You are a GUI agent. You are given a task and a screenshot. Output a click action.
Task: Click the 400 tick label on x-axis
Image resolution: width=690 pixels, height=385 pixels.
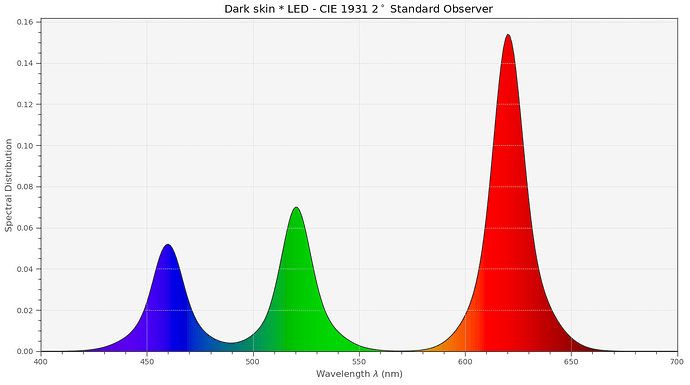(40, 362)
